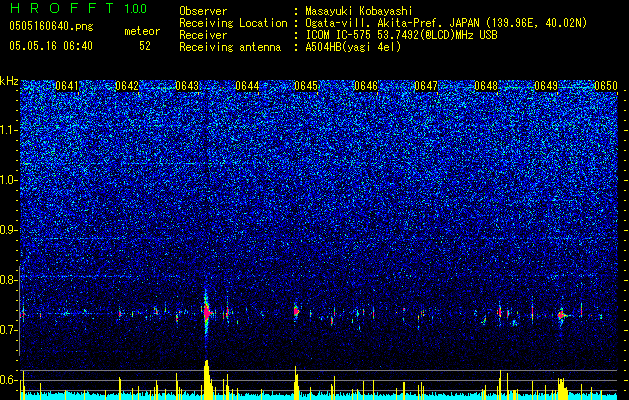Select observer name Masayuki Kobayashi
Image resolution: width=629 pixels, height=400 pixels.
[x=358, y=11]
